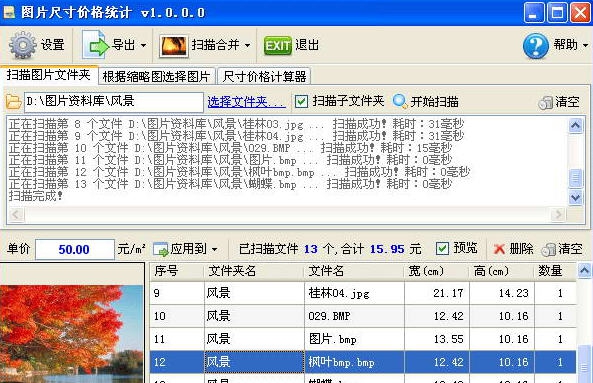This screenshot has height=383, width=593.
Task: Click the yellow folder icon beside path
Action: point(13,101)
